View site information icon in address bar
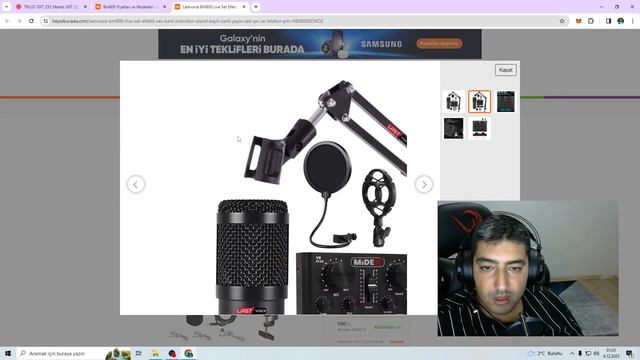 (46, 21)
